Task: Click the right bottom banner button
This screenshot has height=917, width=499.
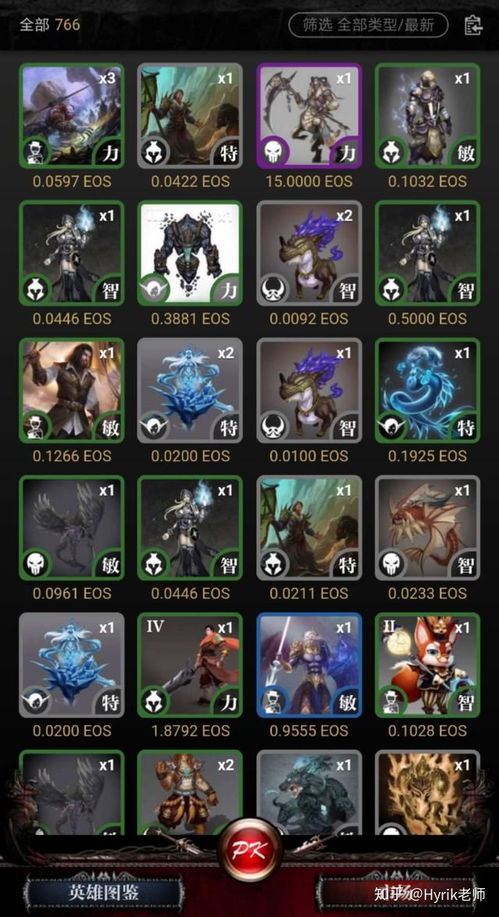Action: tap(402, 894)
